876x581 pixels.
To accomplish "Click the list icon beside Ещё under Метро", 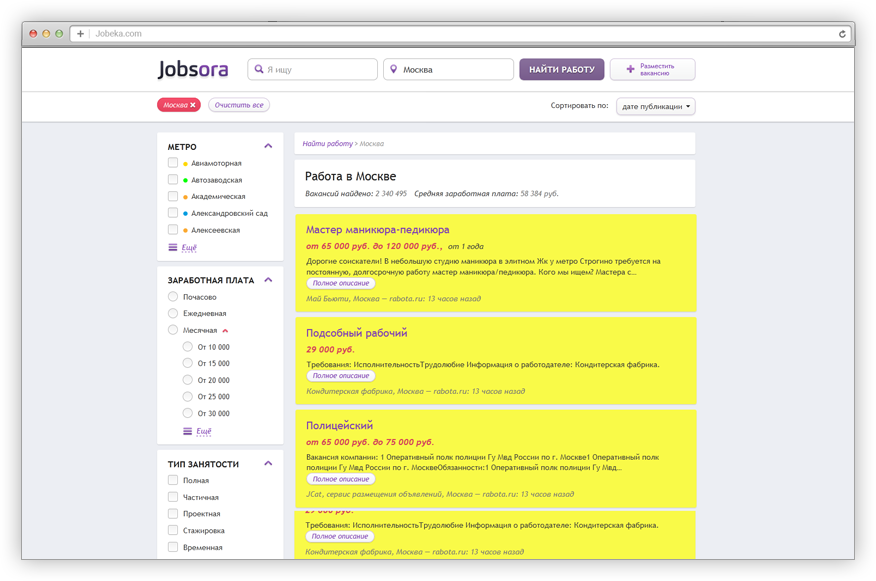I will 173,247.
